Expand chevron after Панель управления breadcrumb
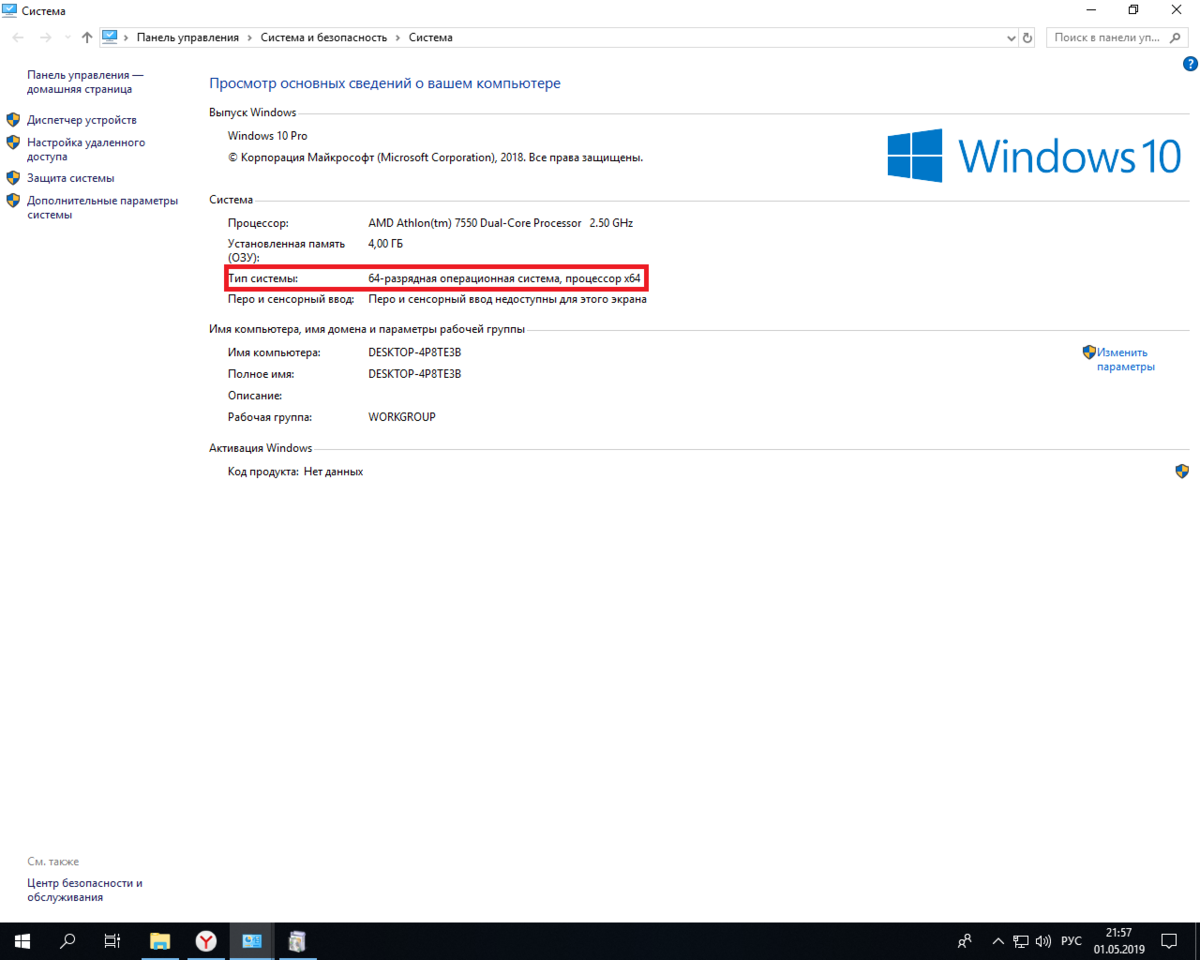The width and height of the screenshot is (1200, 960). 250,37
